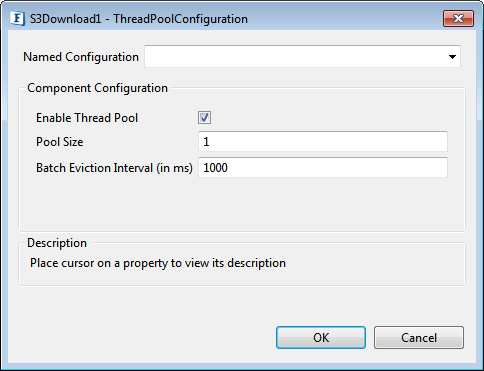Click the Component Configuration group heading

[x=97, y=88]
